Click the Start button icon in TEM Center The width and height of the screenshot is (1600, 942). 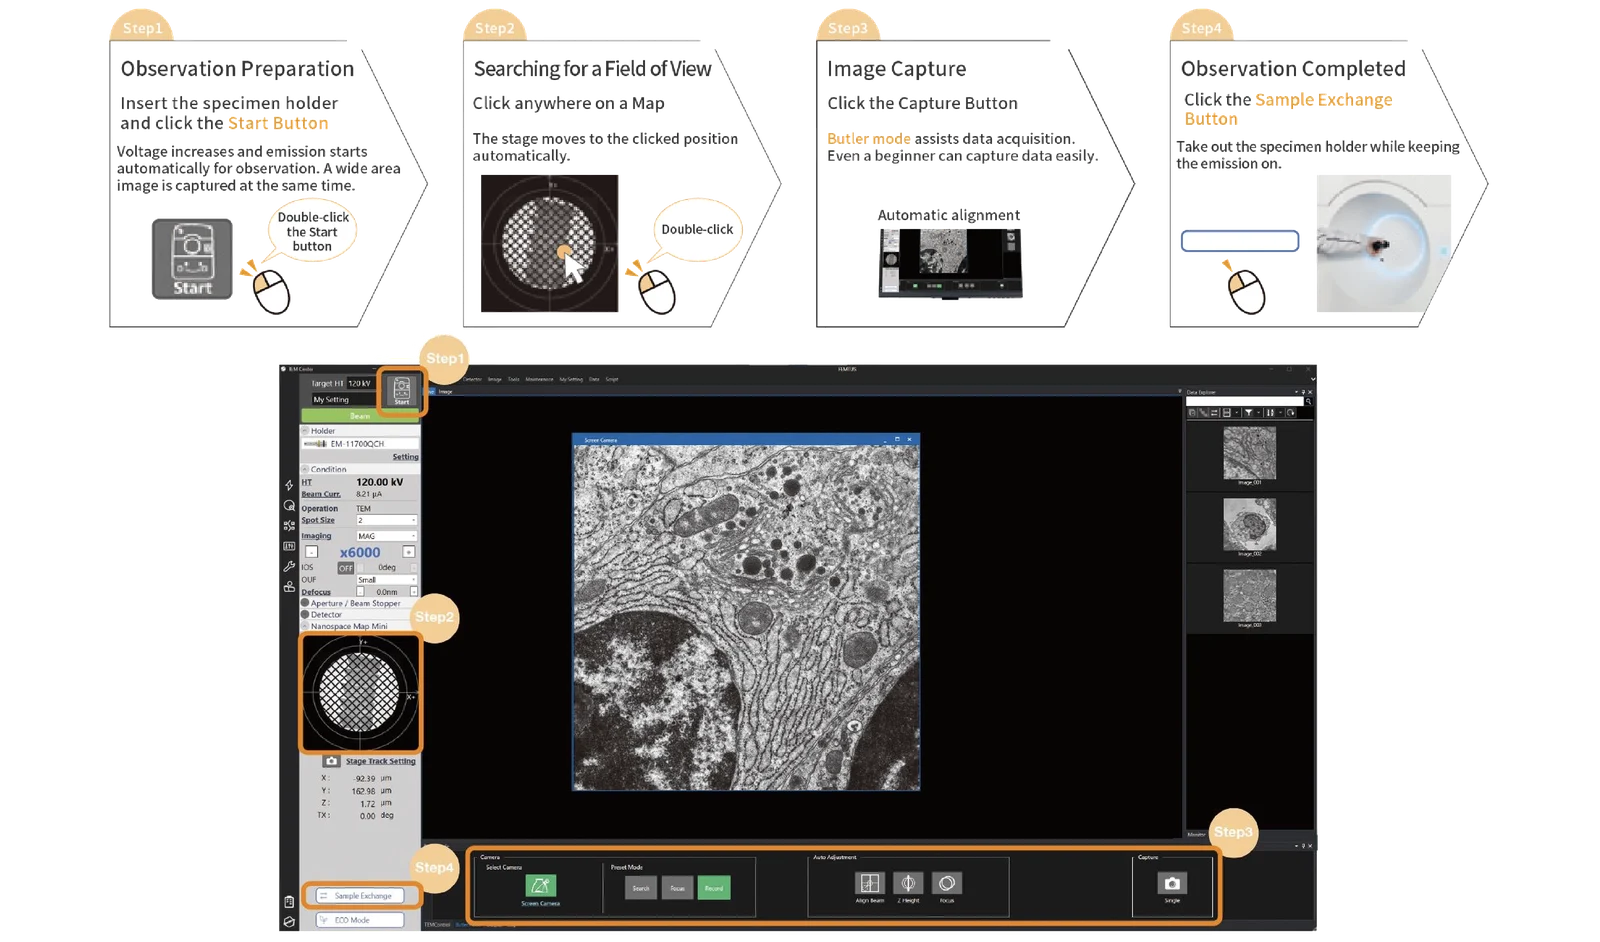(402, 390)
